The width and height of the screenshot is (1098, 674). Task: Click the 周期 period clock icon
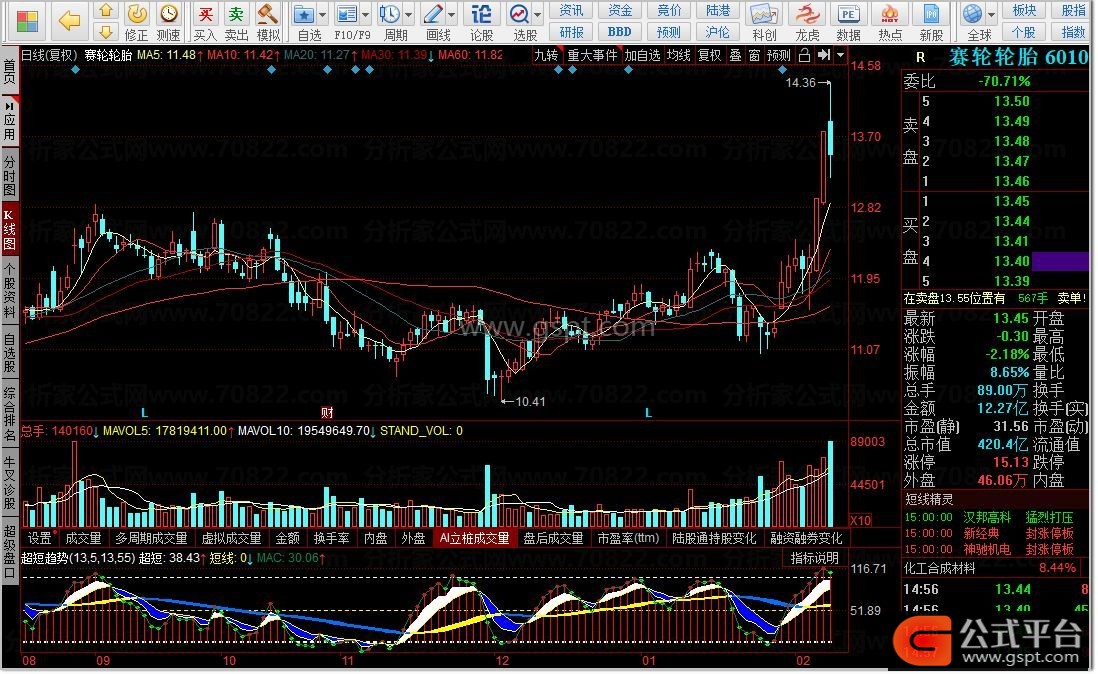(x=390, y=14)
